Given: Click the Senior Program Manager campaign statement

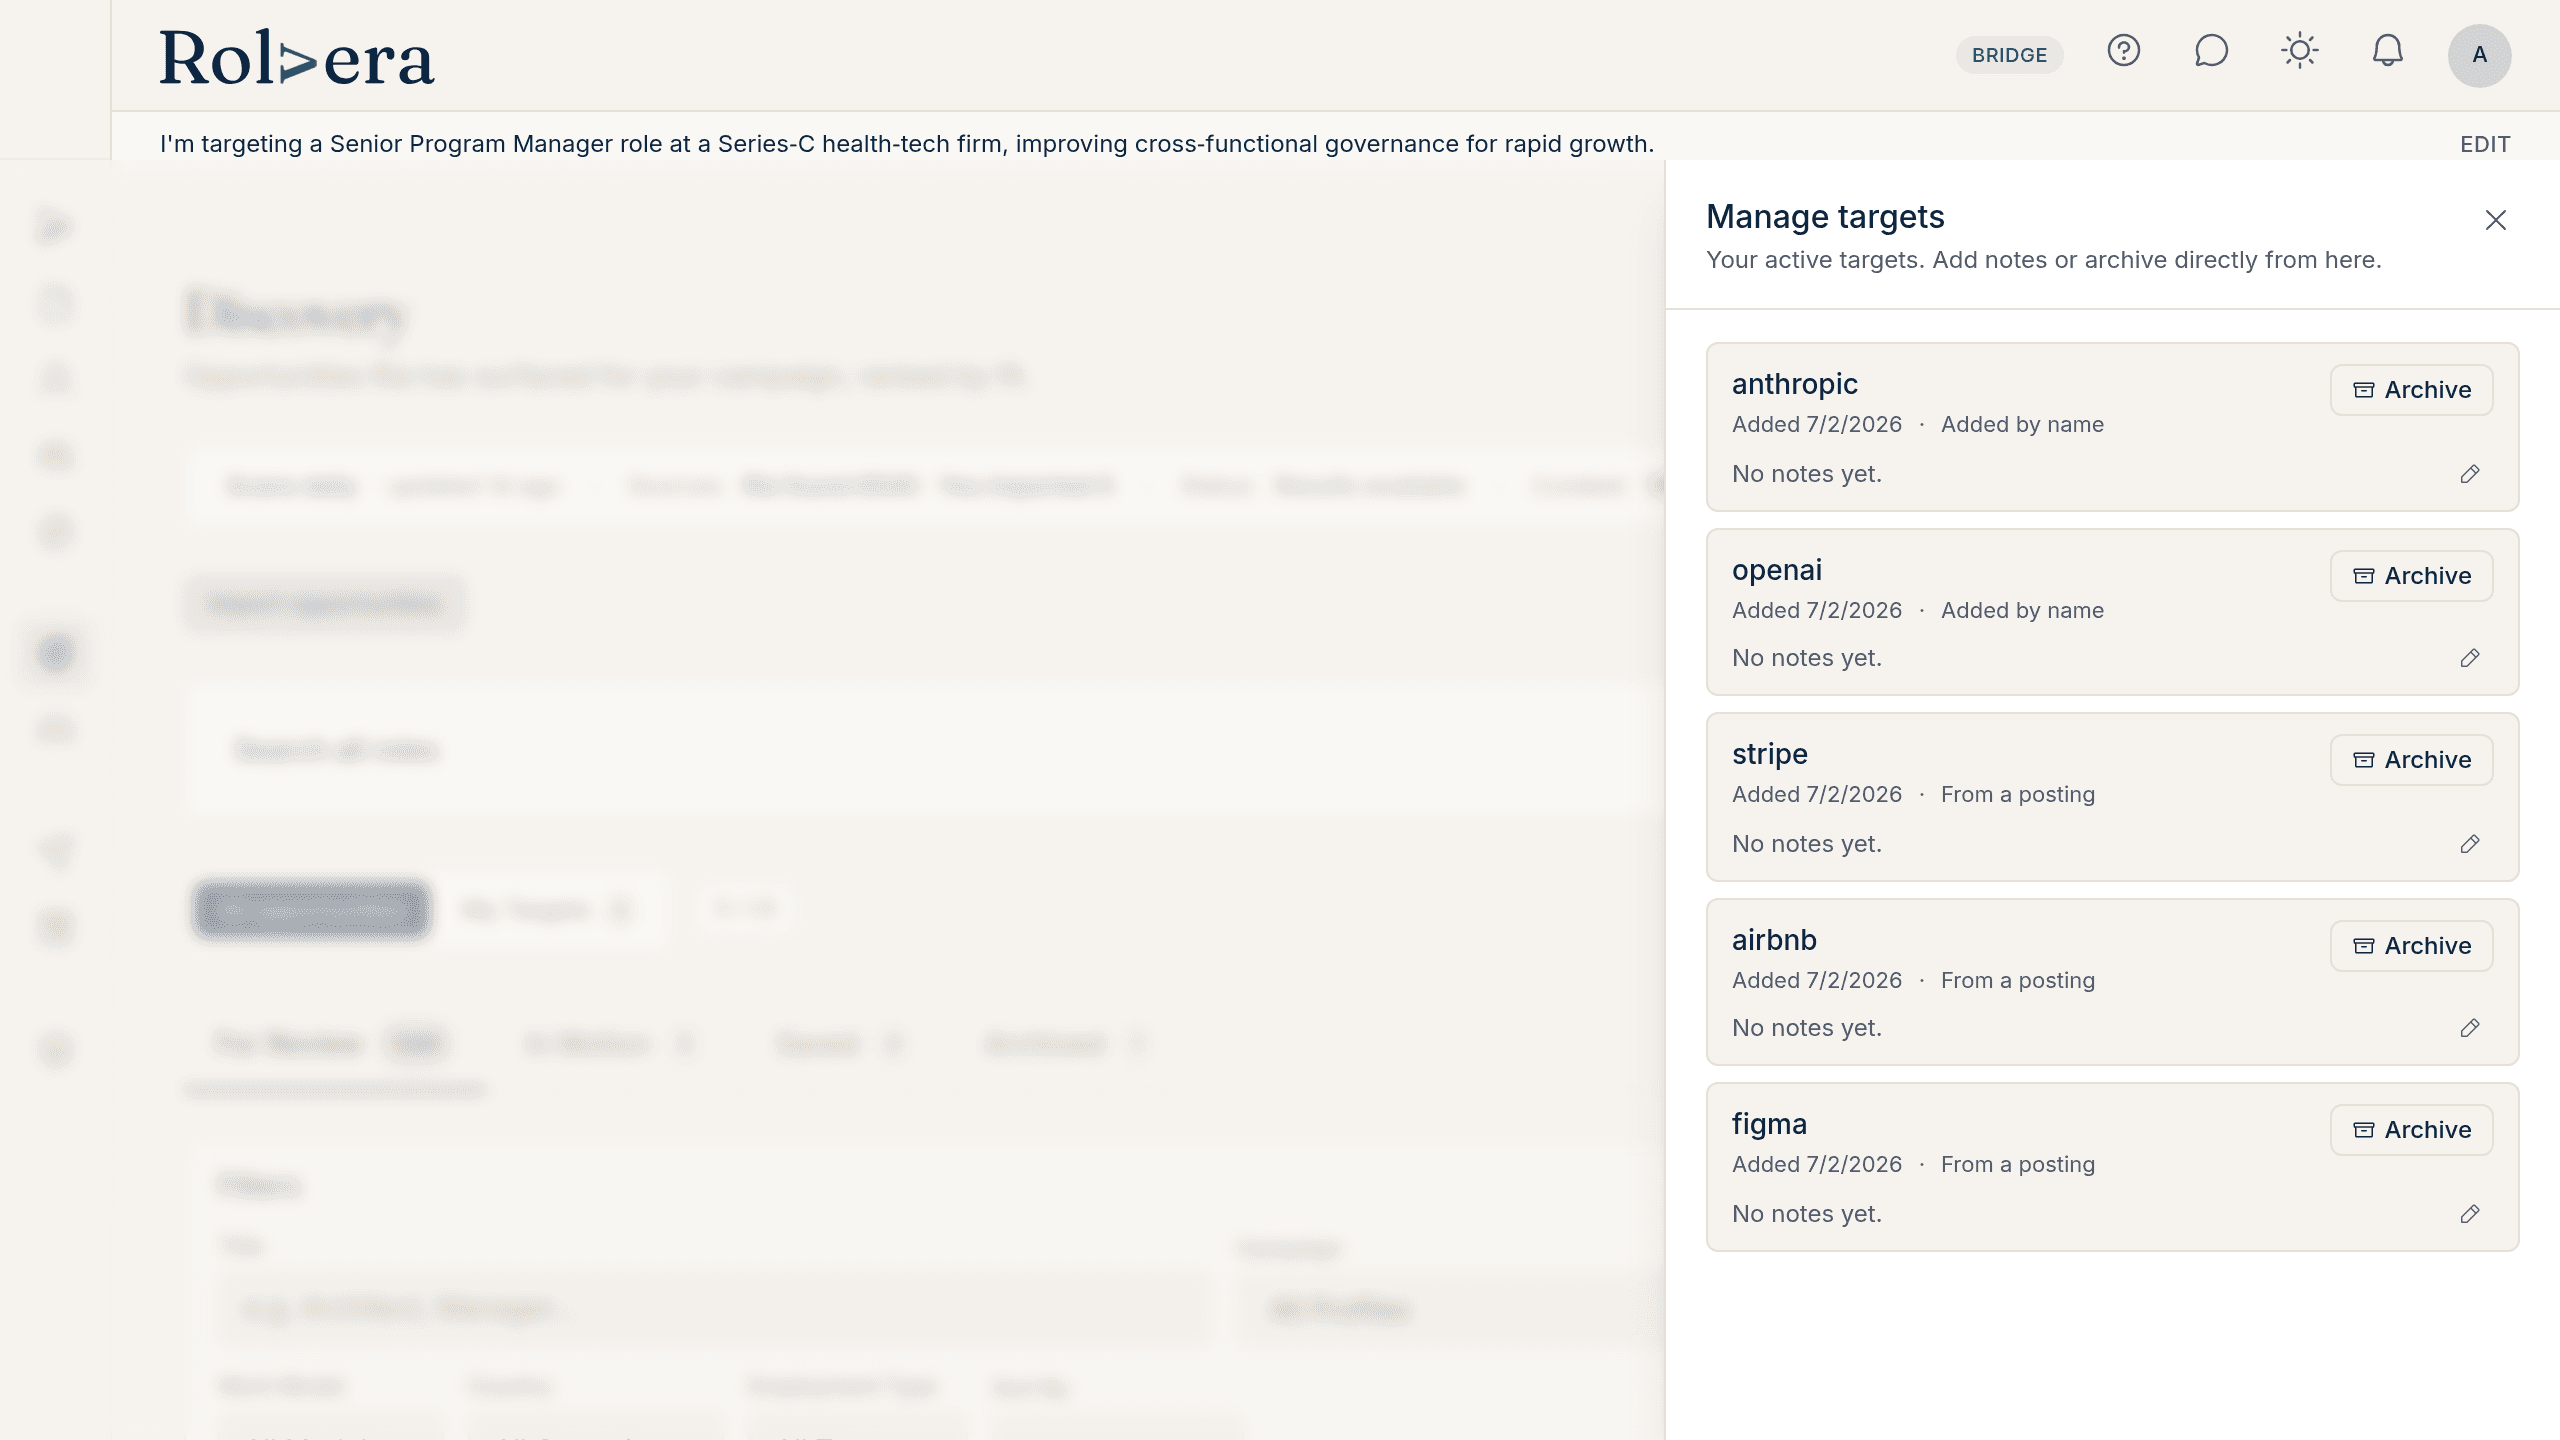Looking at the screenshot, I should [x=907, y=144].
